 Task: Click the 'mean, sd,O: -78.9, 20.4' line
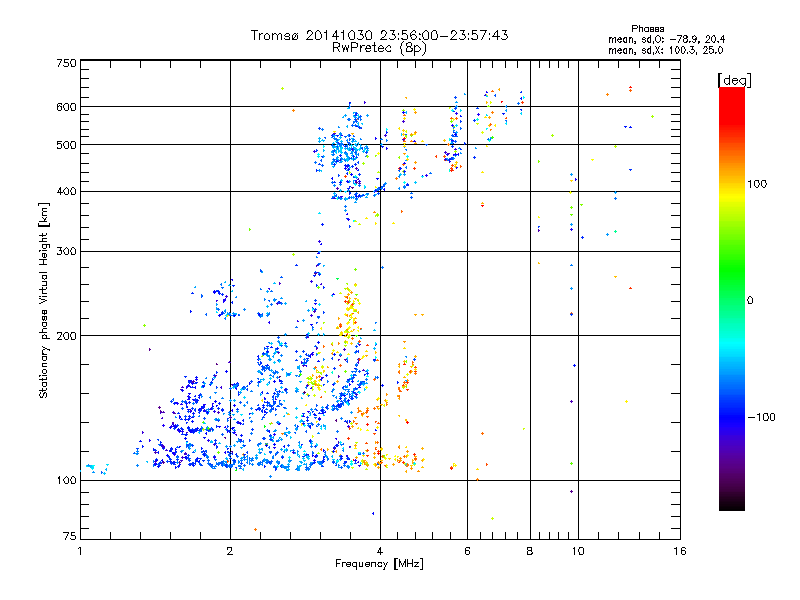[666, 39]
